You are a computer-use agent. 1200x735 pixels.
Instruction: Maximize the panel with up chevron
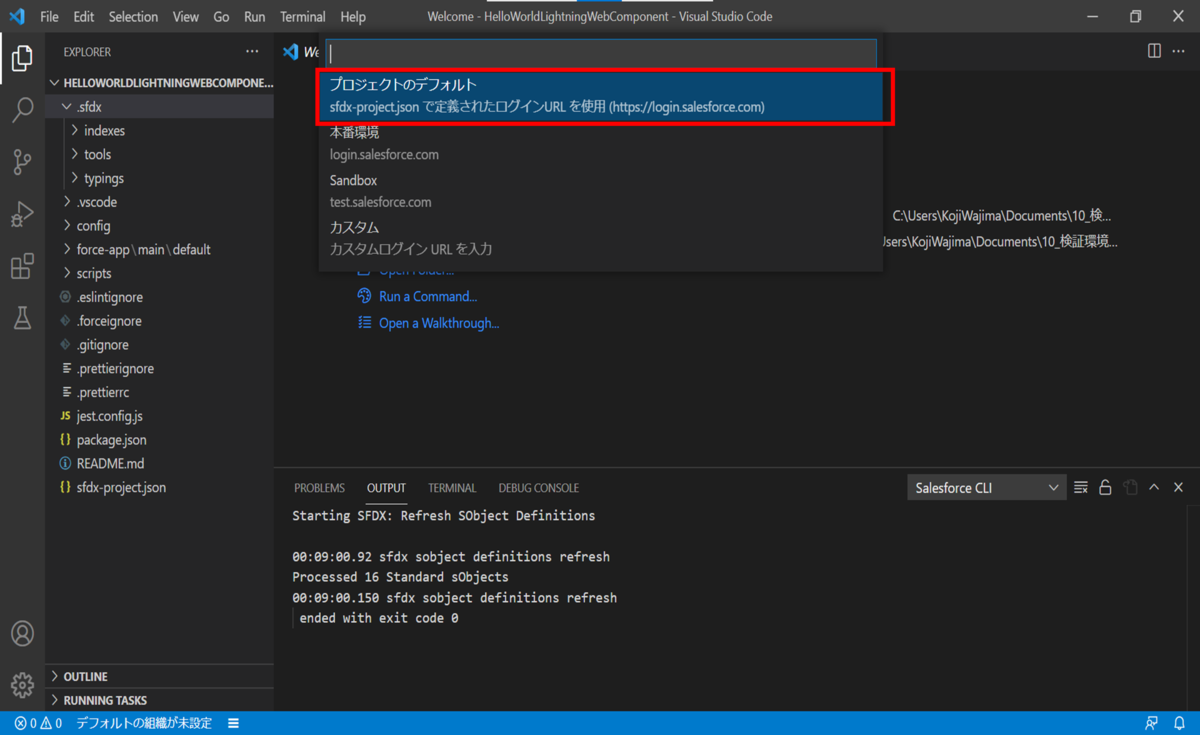coord(1154,488)
